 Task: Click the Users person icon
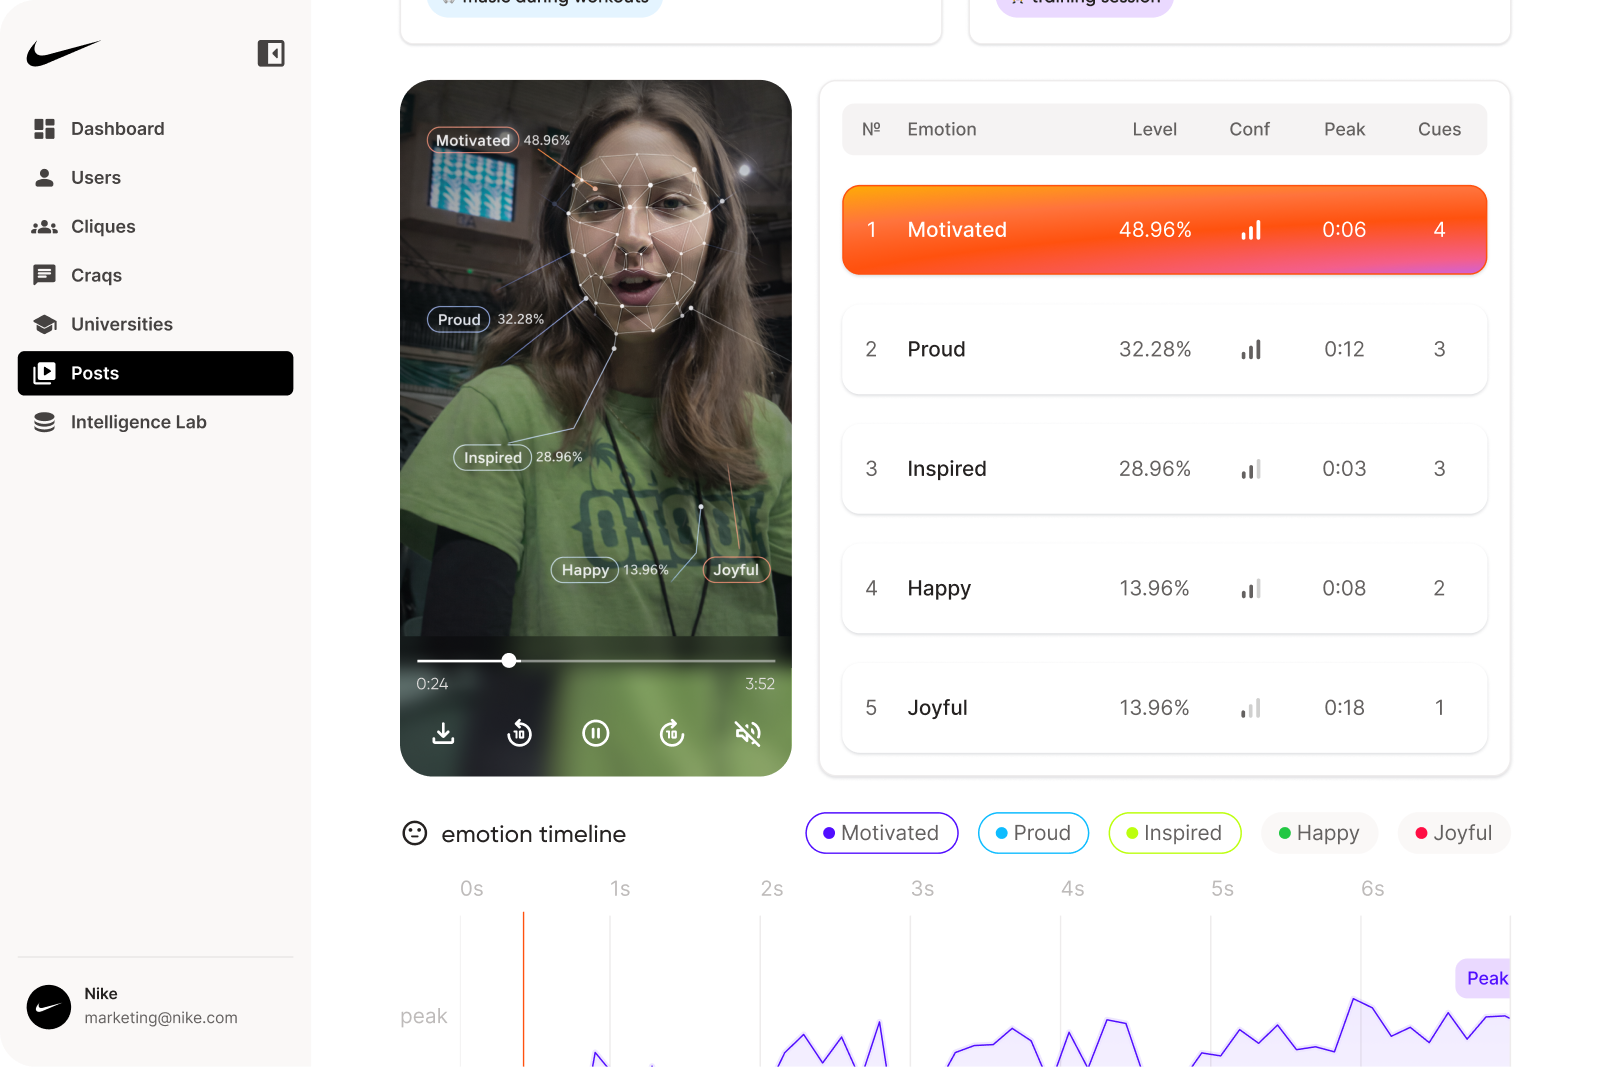coord(44,178)
